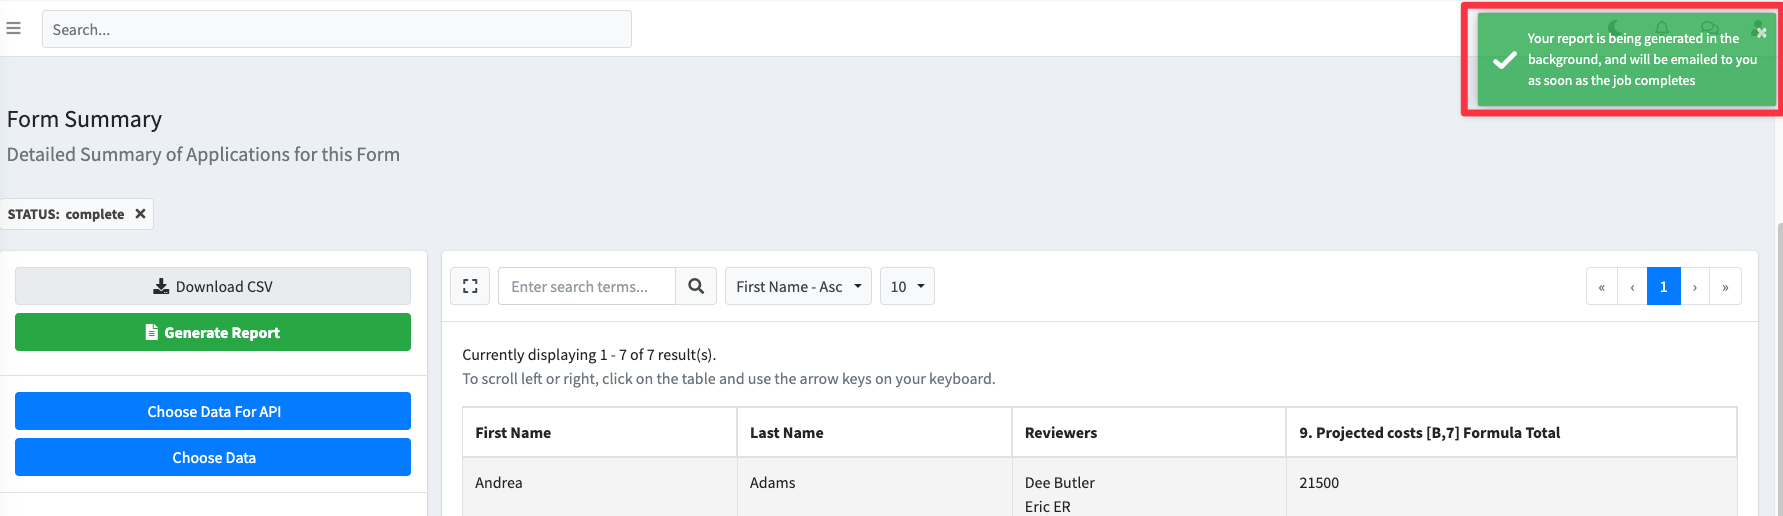Go to the previous results page

tap(1632, 287)
